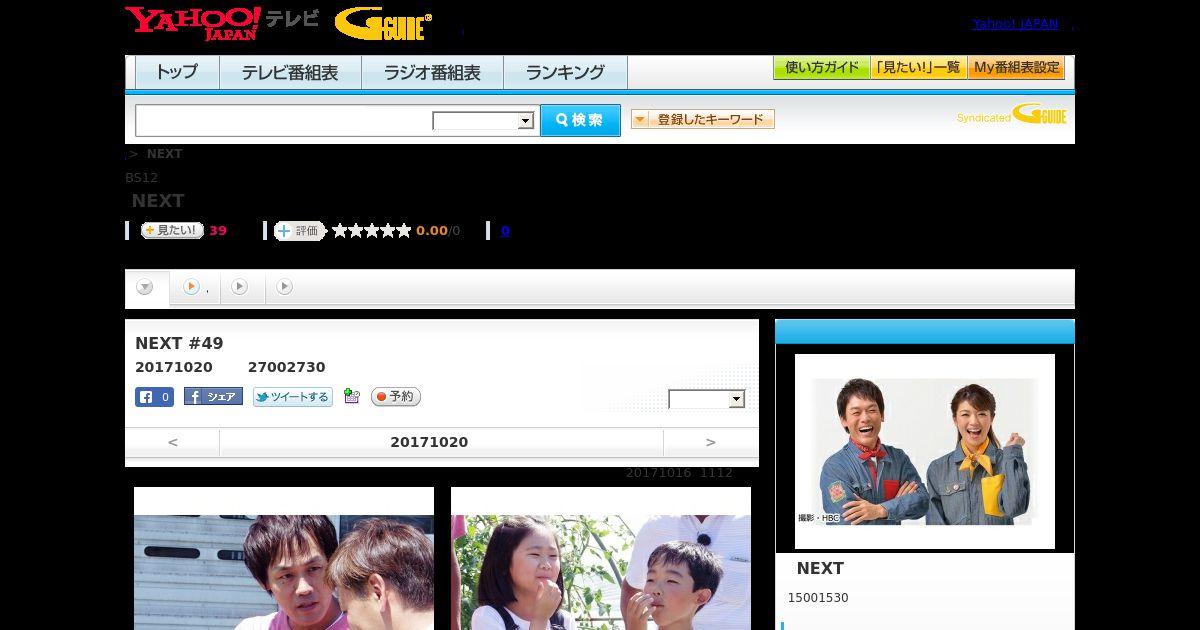Open the photo of two children eating
The image size is (1200, 630).
pyautogui.click(x=601, y=558)
